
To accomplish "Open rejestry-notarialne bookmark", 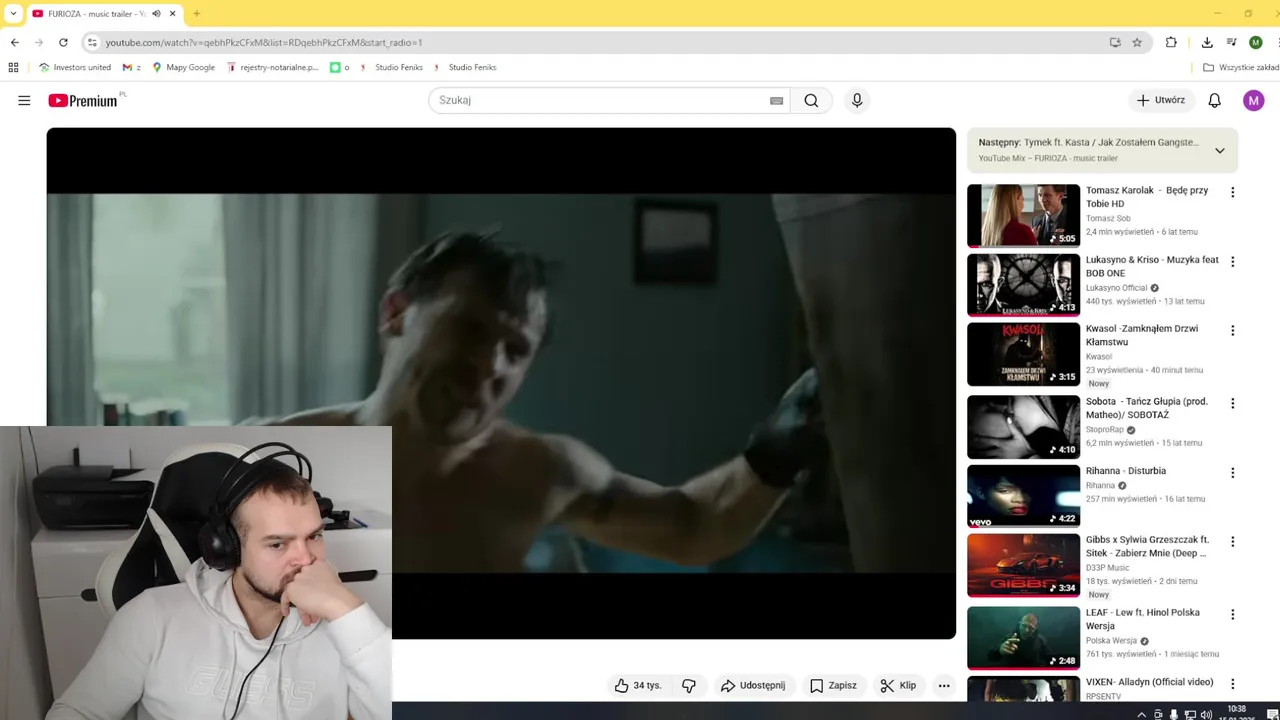I will [x=272, y=67].
